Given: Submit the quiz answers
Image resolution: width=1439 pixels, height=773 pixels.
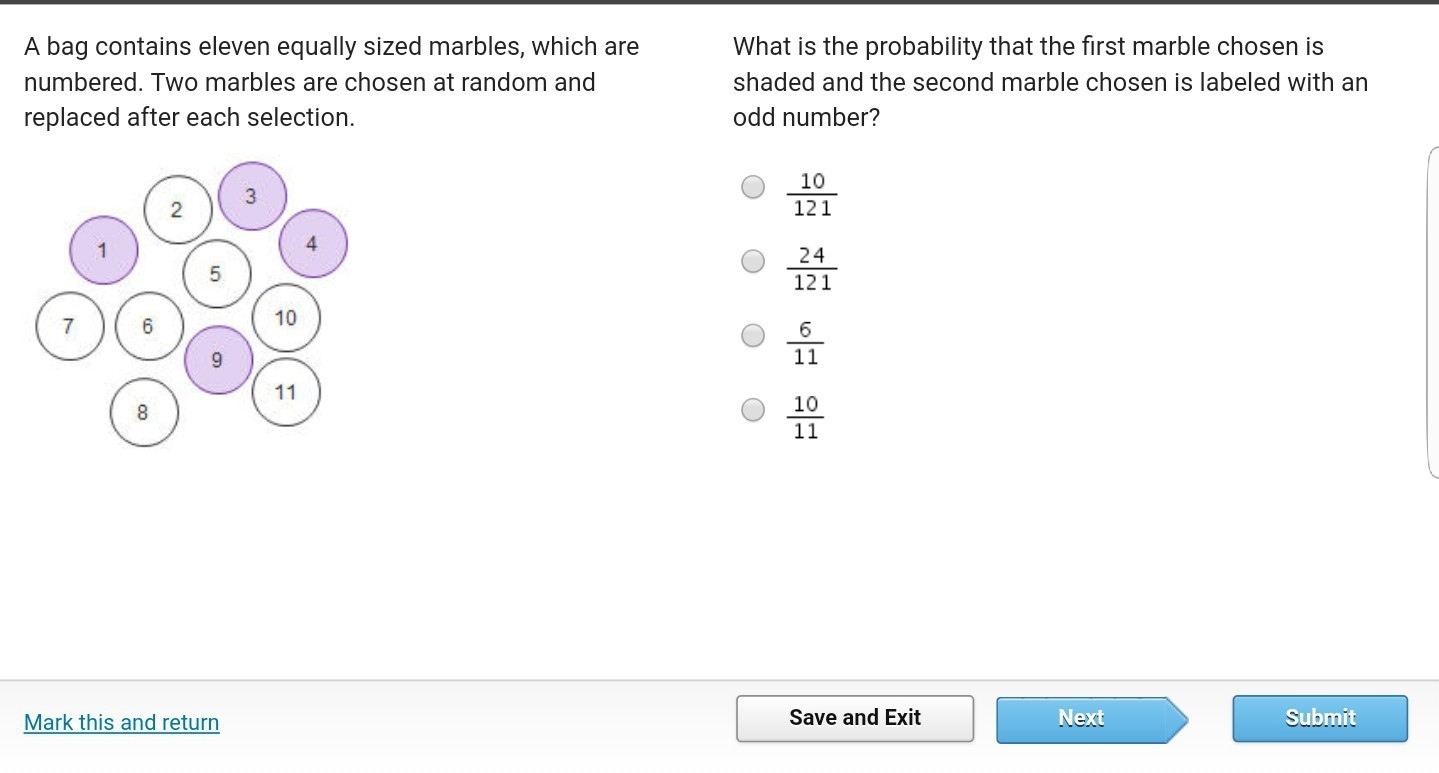Looking at the screenshot, I should pyautogui.click(x=1319, y=718).
